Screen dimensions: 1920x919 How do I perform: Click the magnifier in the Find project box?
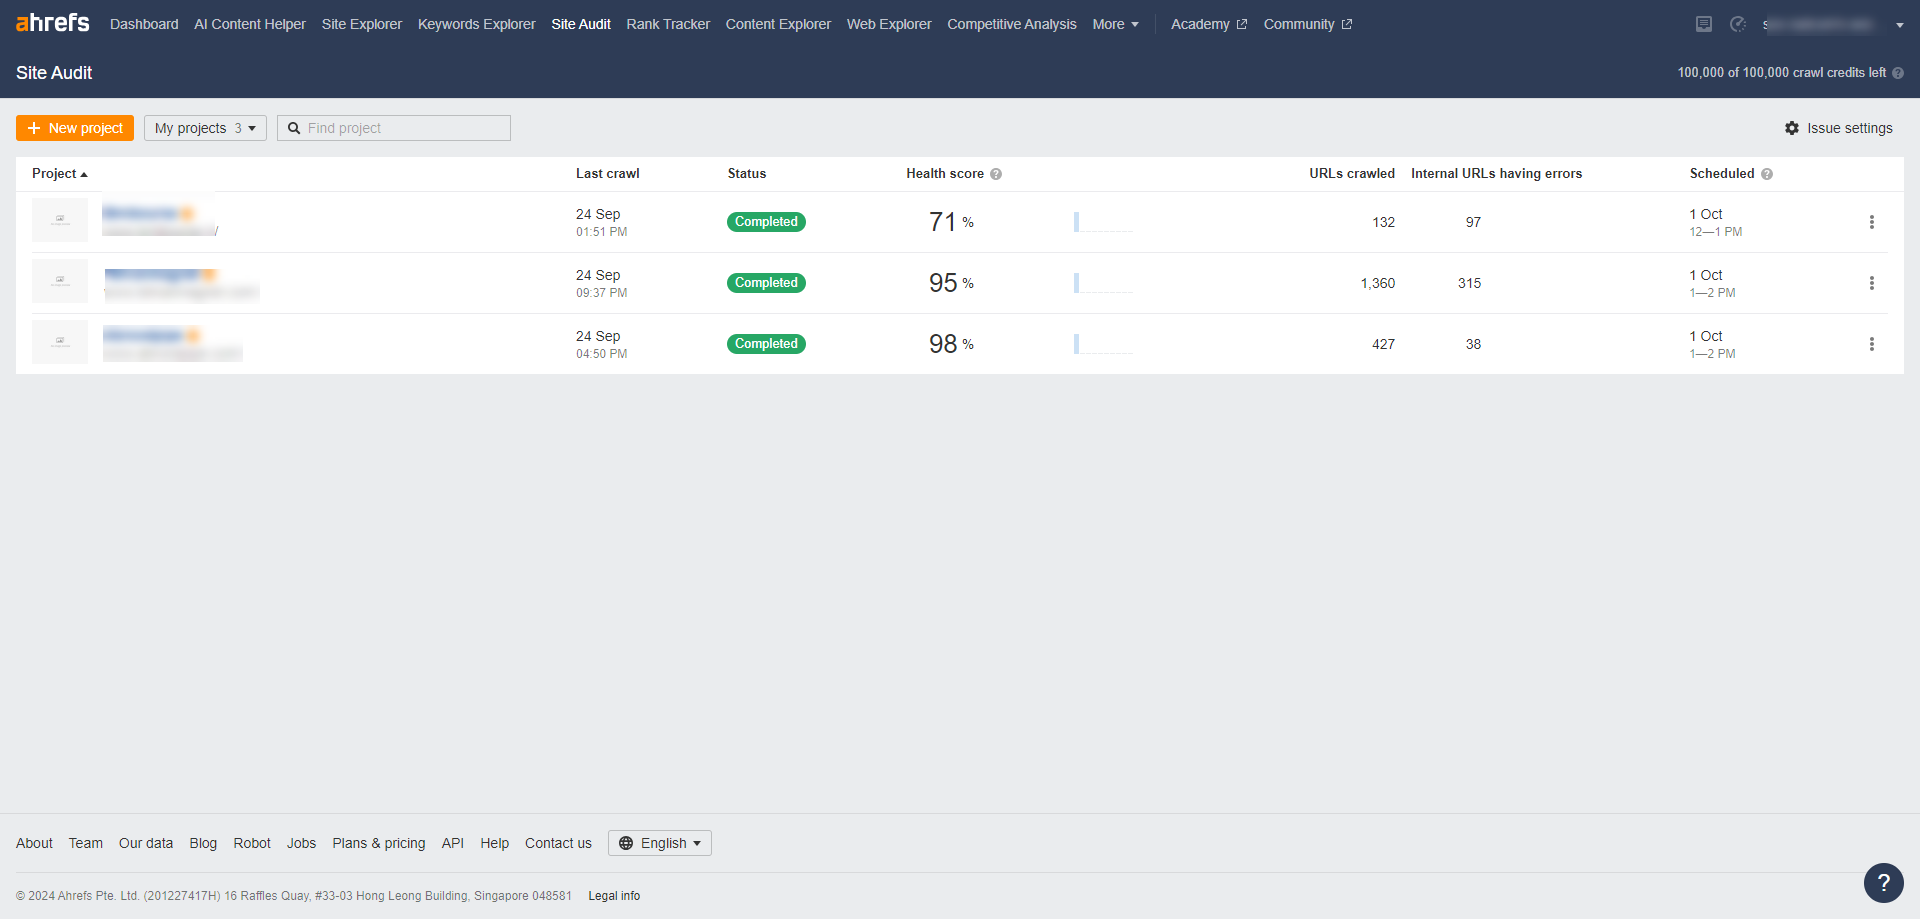coord(294,128)
